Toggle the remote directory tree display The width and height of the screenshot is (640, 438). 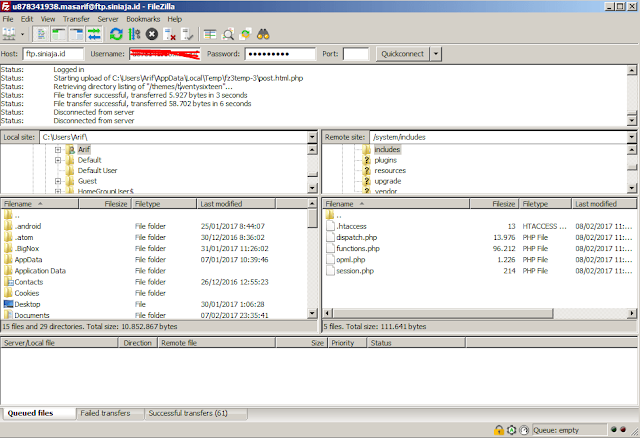(x=76, y=34)
